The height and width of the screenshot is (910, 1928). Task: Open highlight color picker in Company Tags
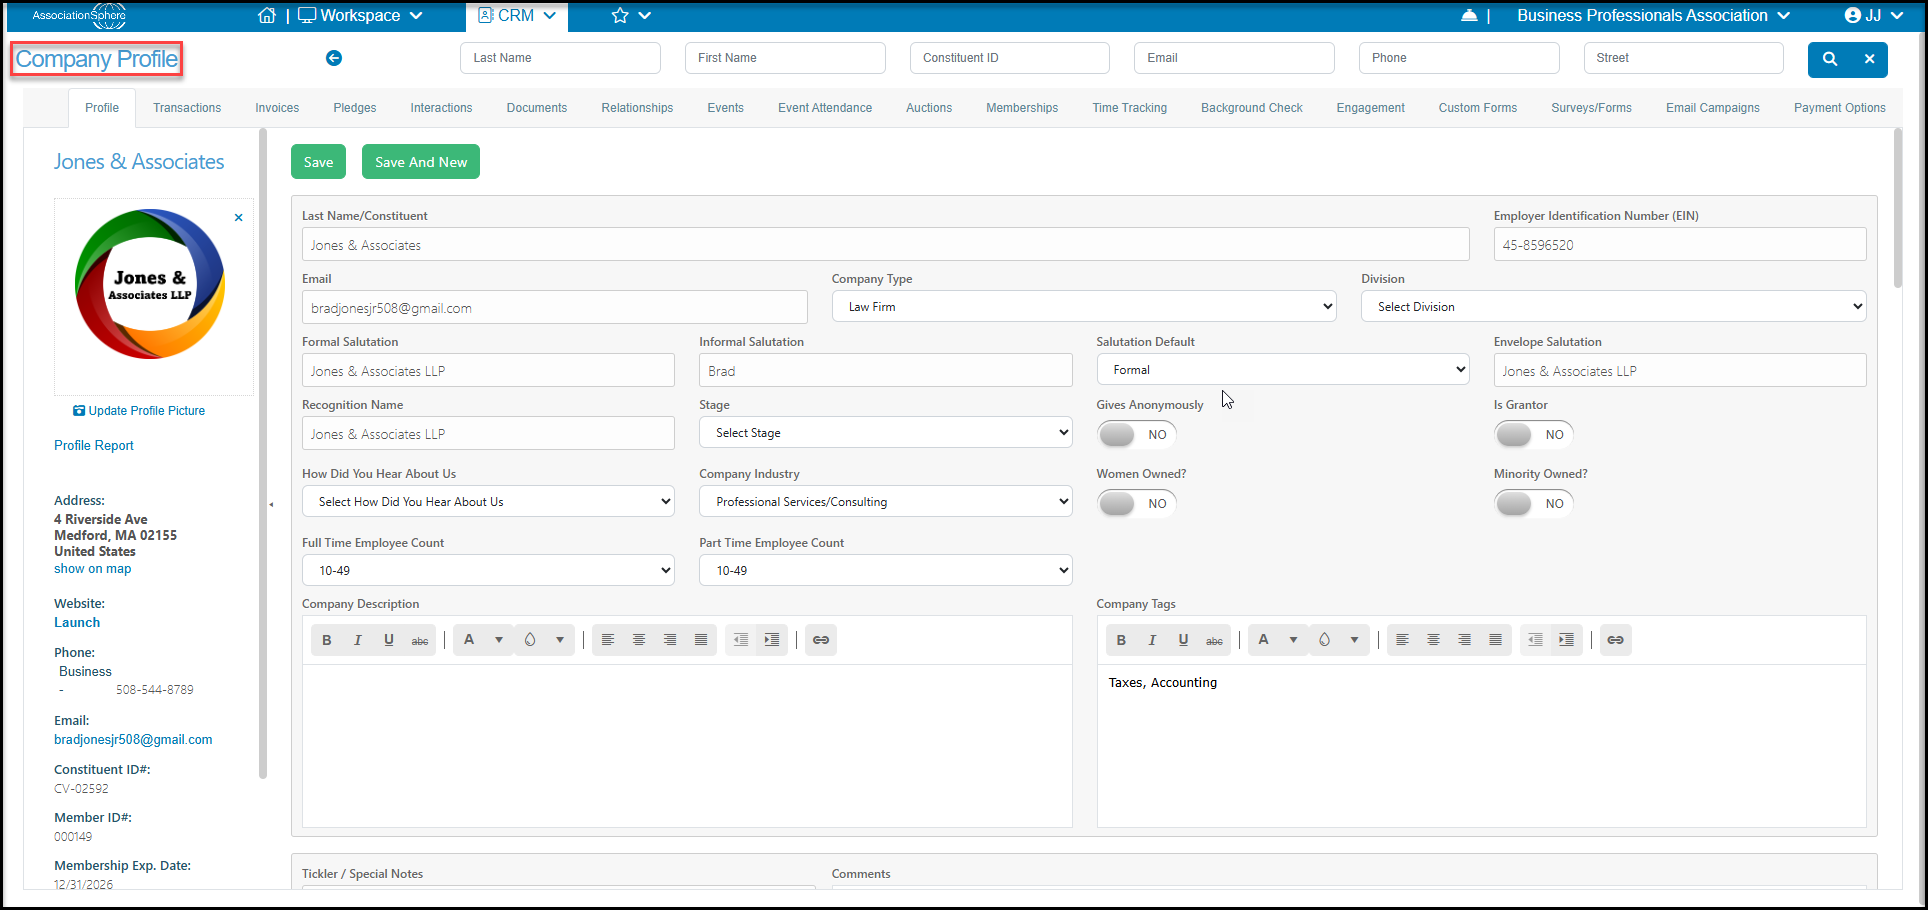(x=1339, y=640)
